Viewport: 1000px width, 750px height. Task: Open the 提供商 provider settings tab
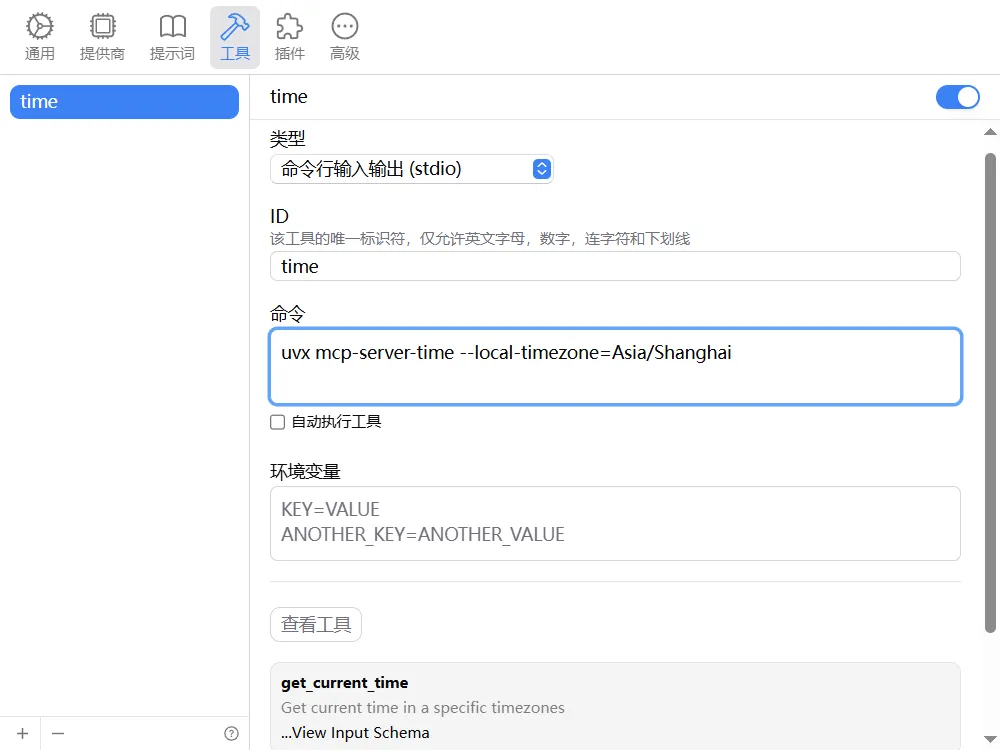pyautogui.click(x=102, y=38)
